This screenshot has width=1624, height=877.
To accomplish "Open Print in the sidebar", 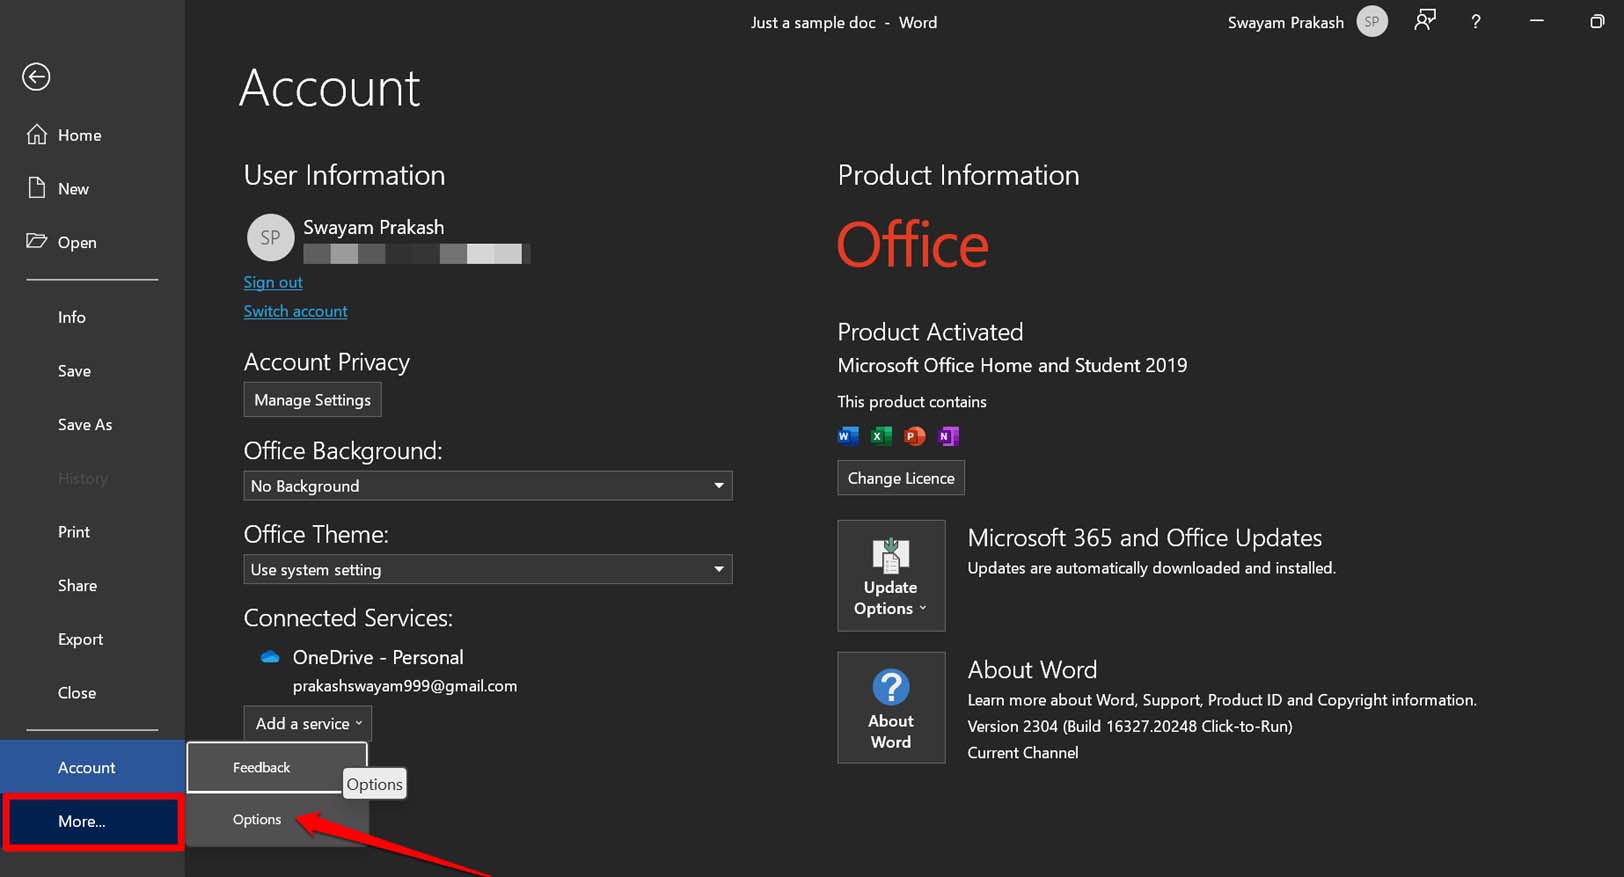I will [74, 532].
